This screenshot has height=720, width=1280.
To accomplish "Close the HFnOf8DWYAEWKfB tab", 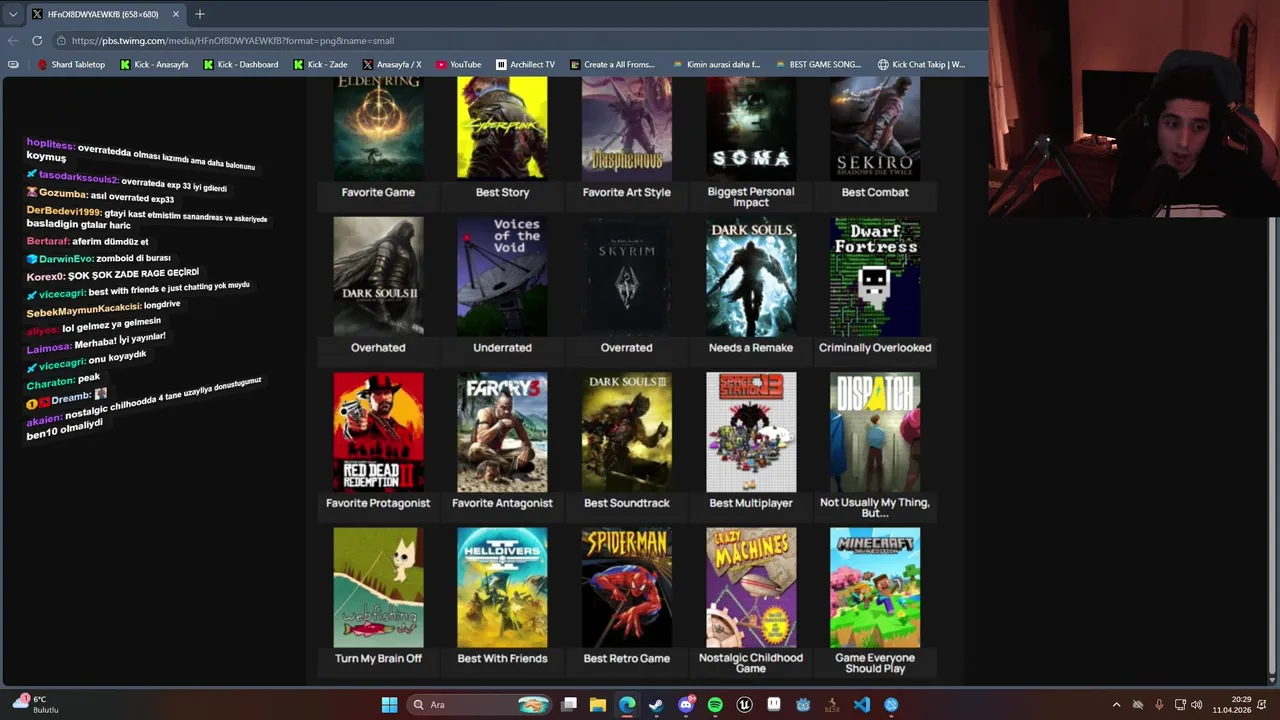I will click(176, 14).
